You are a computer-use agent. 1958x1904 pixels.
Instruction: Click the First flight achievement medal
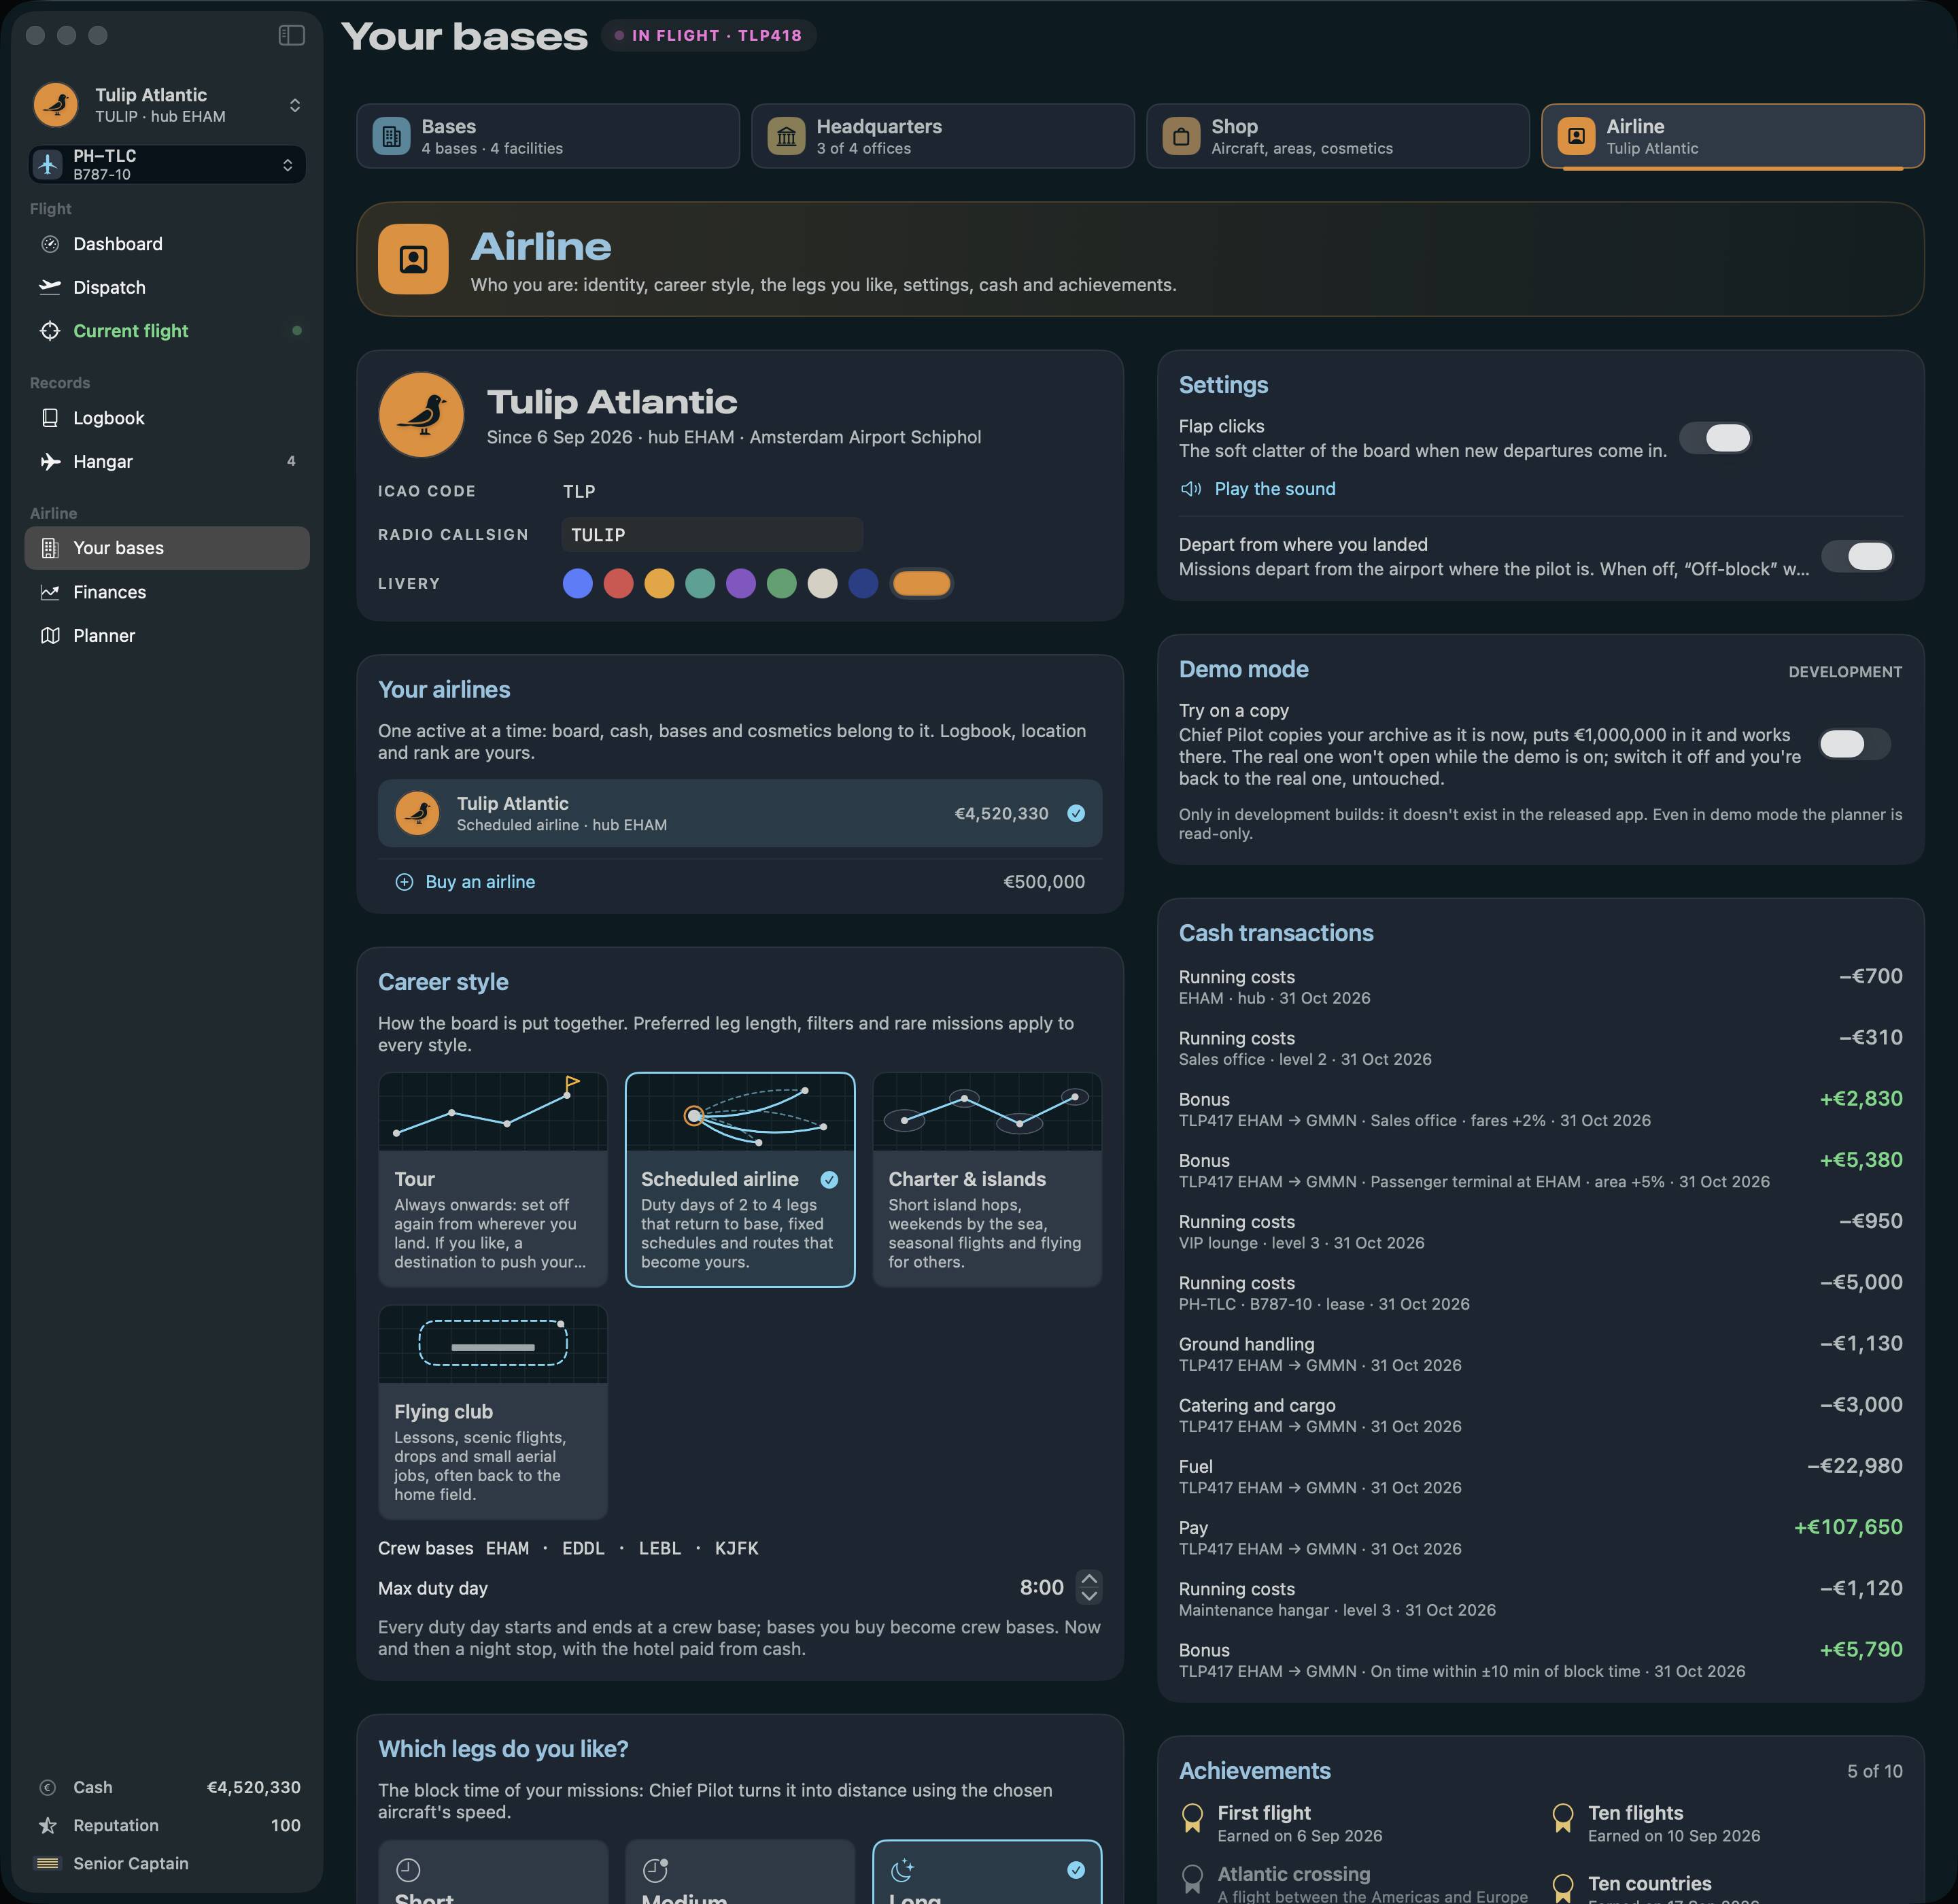pyautogui.click(x=1192, y=1817)
